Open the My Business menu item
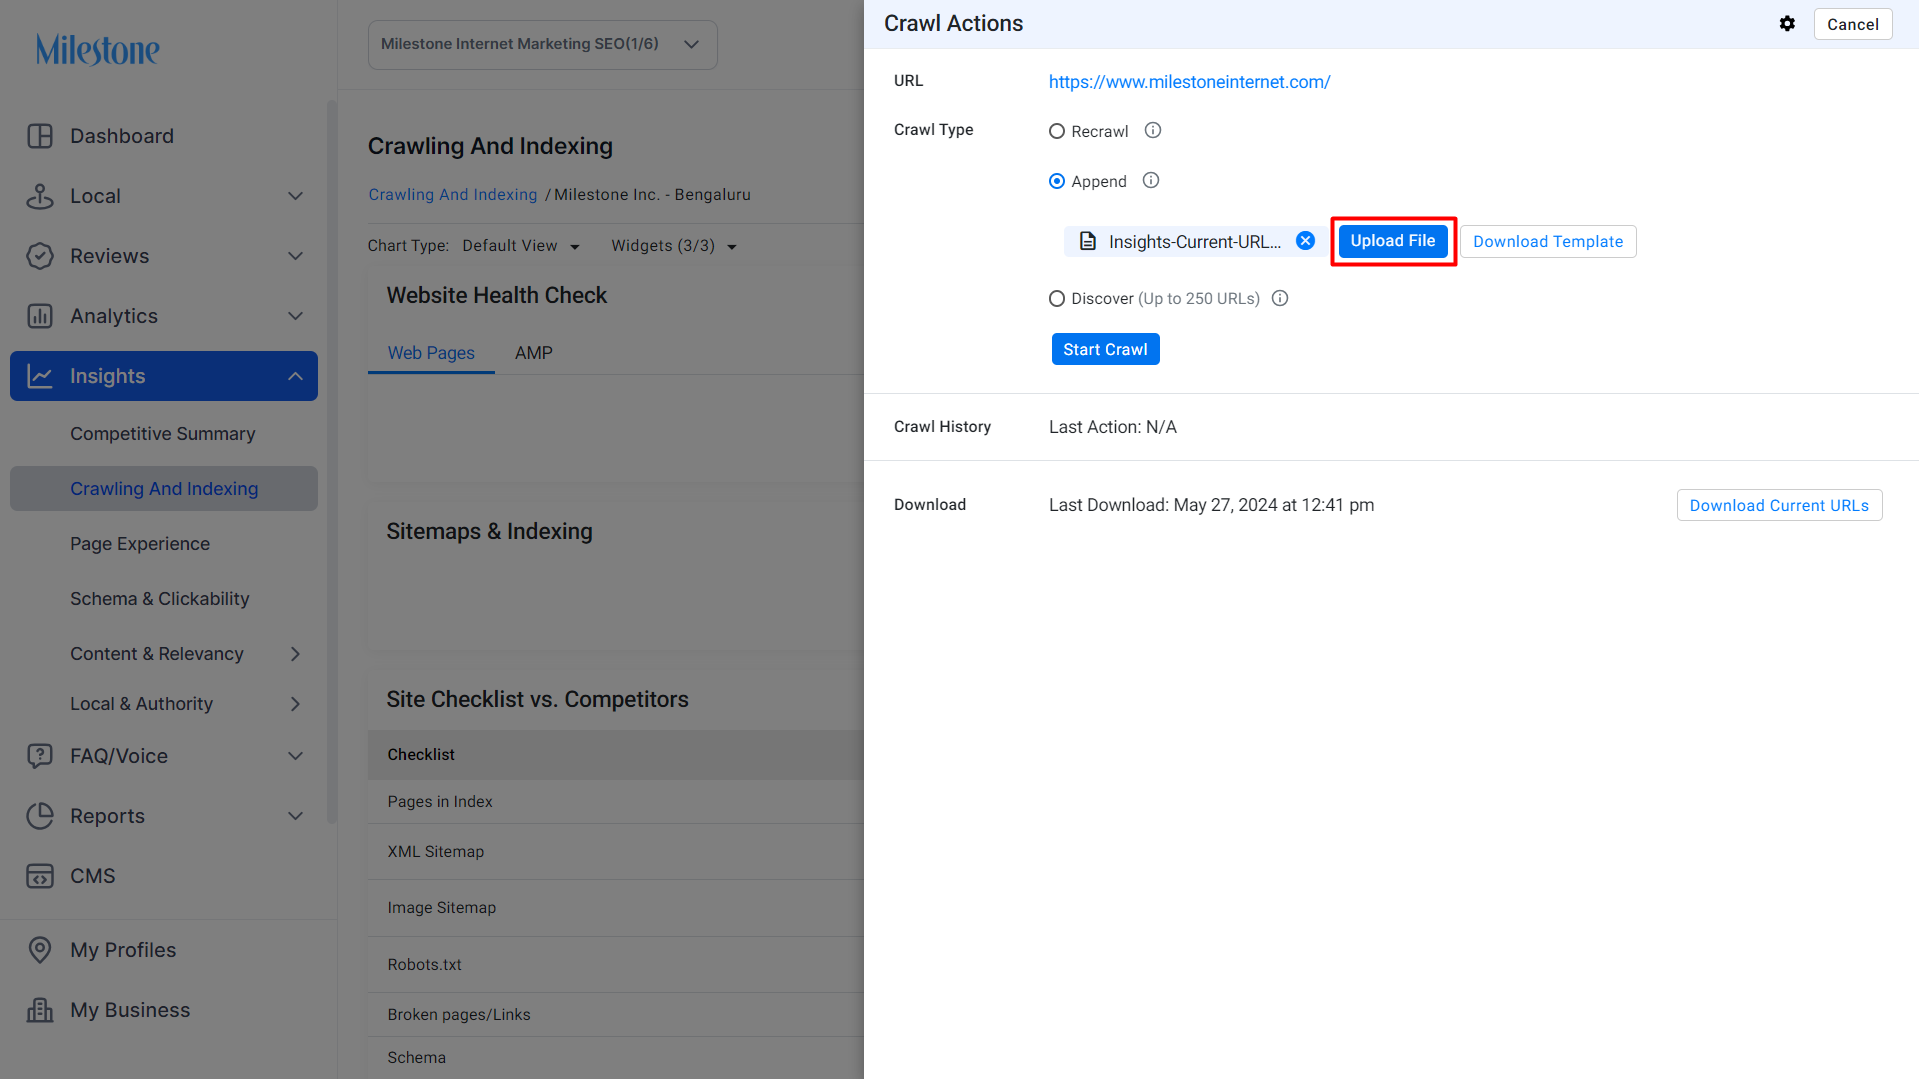1919x1079 pixels. tap(130, 1010)
